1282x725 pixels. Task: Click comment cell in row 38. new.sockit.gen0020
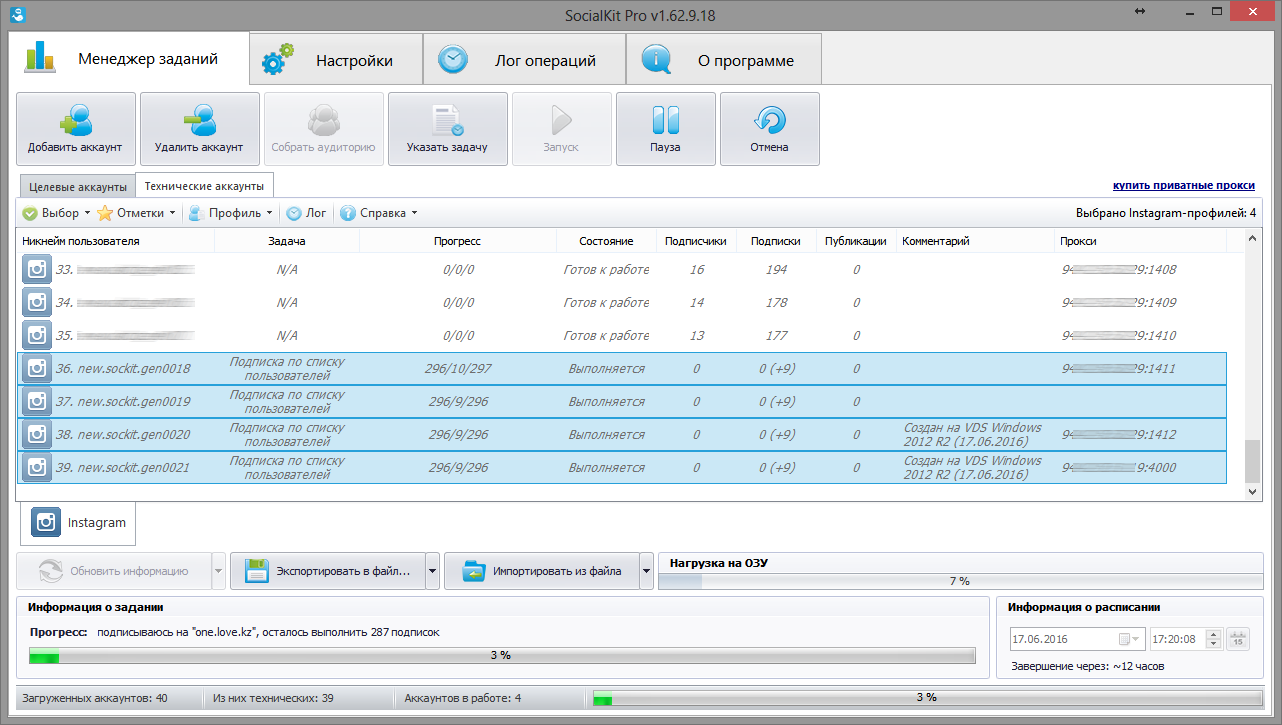tap(976, 435)
